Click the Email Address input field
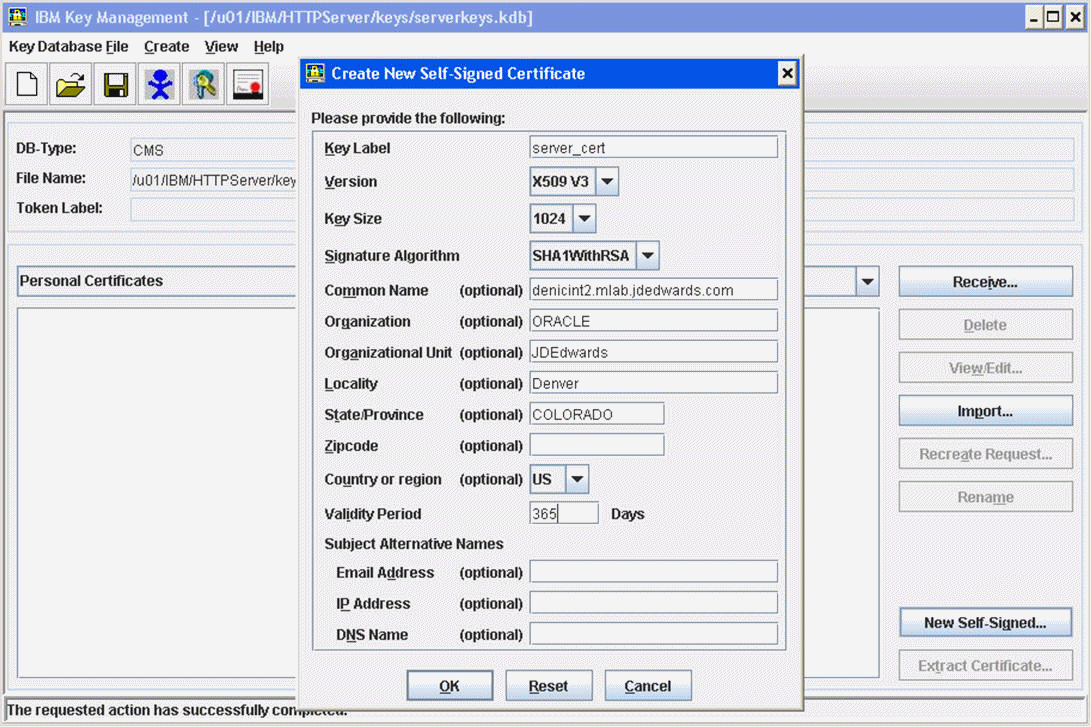 653,572
